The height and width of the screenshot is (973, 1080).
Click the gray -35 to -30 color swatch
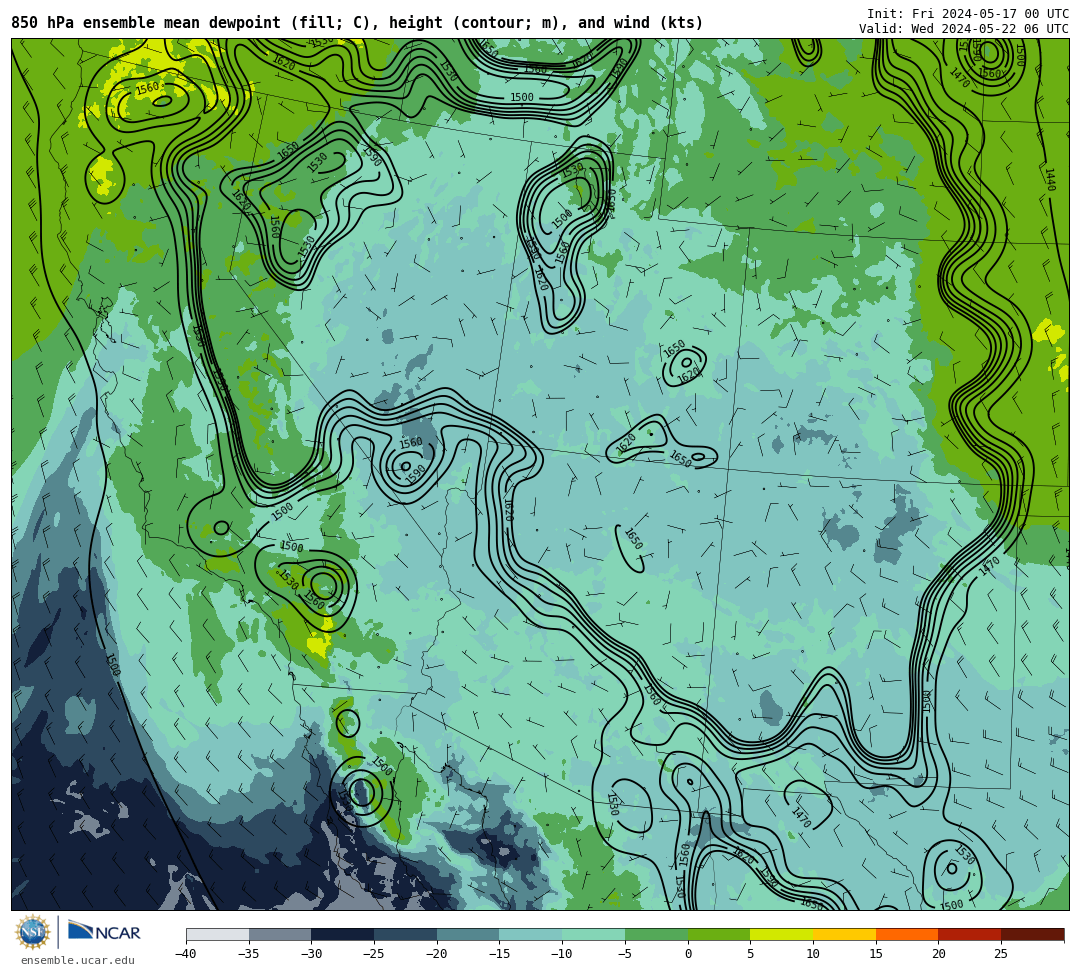click(x=280, y=934)
